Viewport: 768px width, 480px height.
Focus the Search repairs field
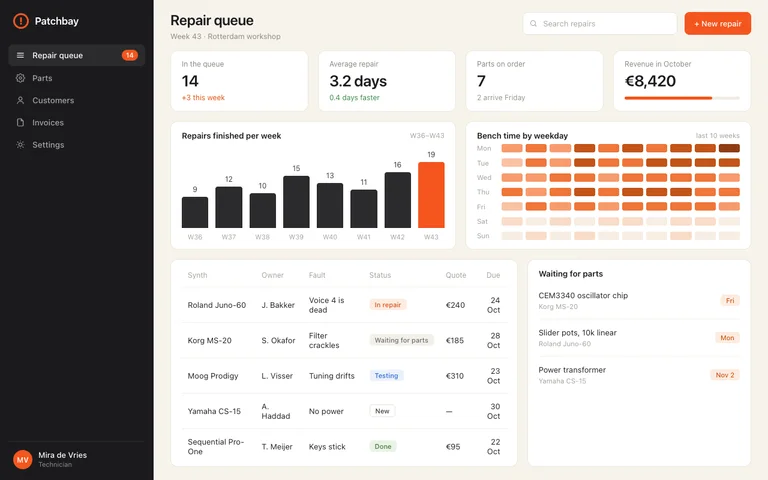pyautogui.click(x=600, y=24)
